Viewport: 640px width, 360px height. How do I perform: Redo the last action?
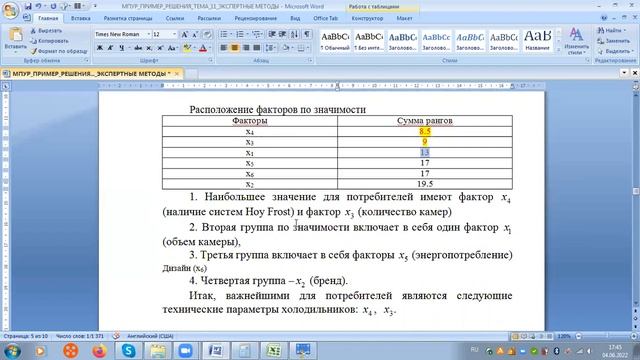pyautogui.click(x=53, y=6)
